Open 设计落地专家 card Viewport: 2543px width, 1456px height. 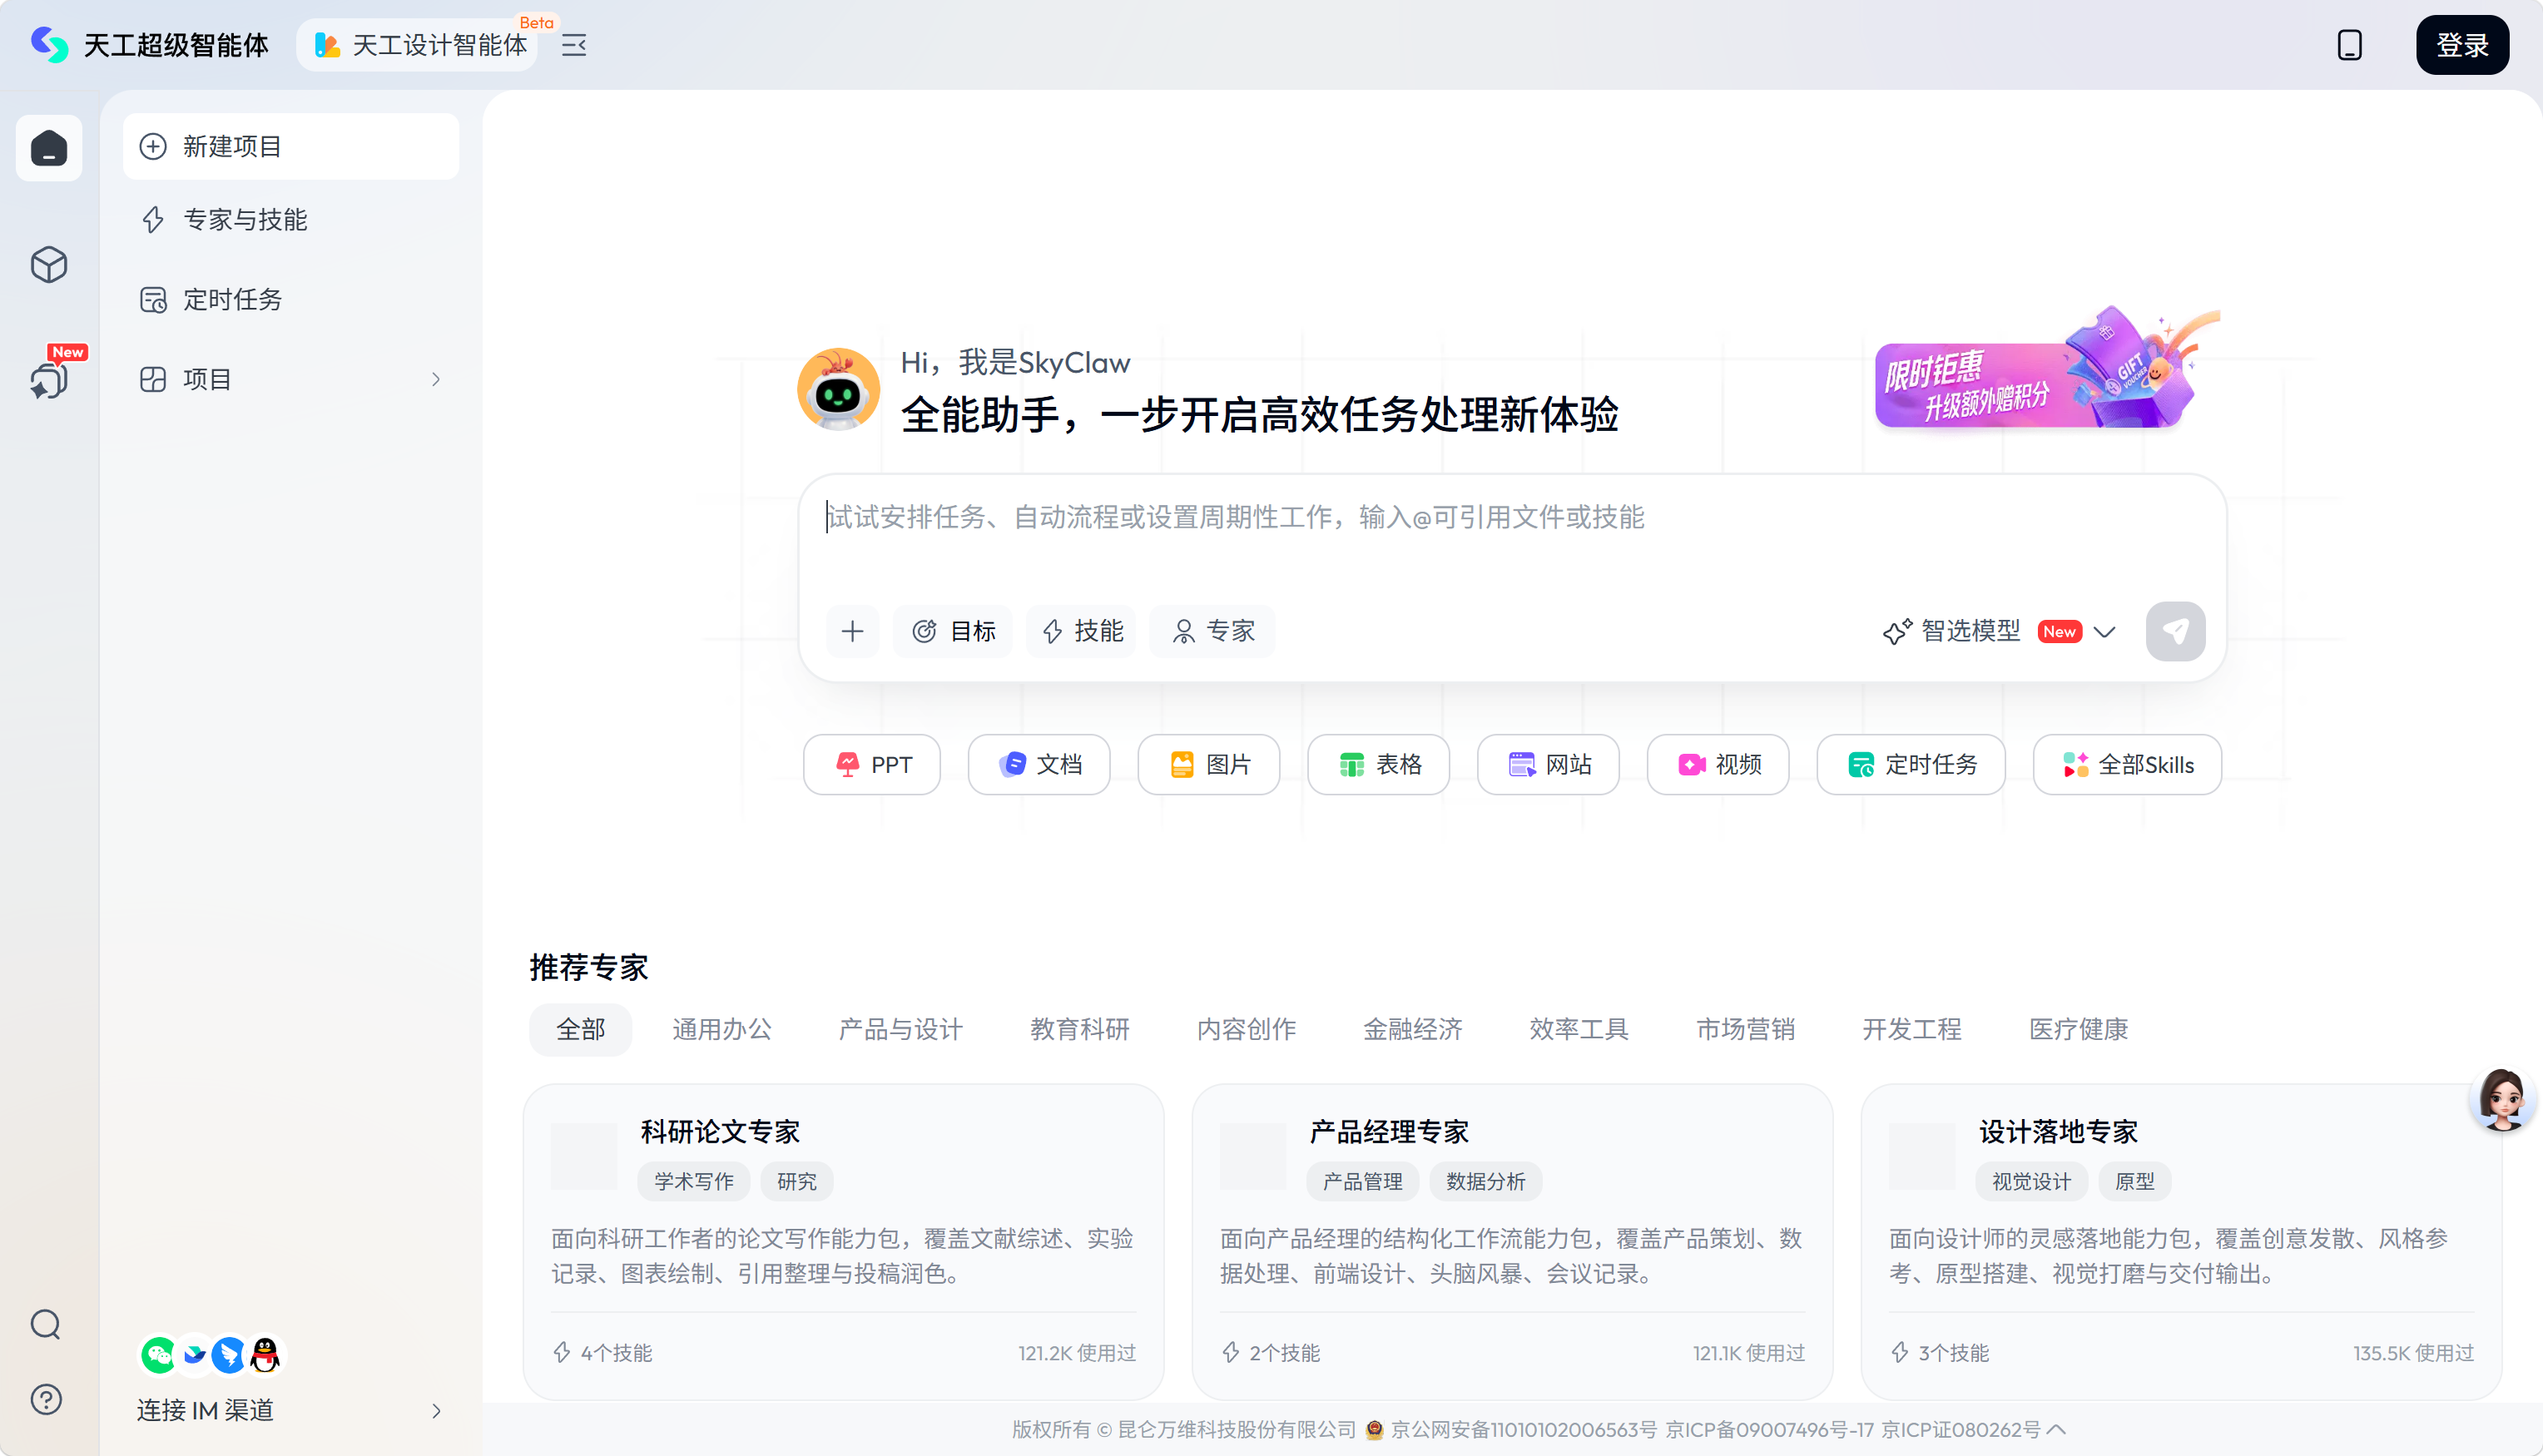(2181, 1241)
